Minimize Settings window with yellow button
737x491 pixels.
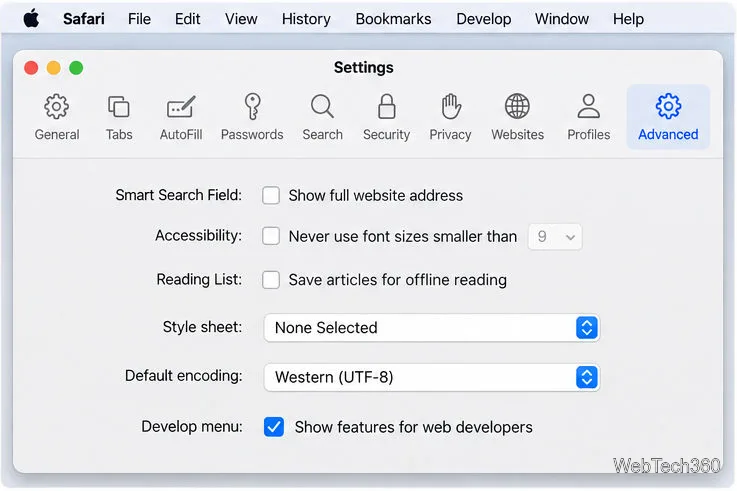[54, 68]
